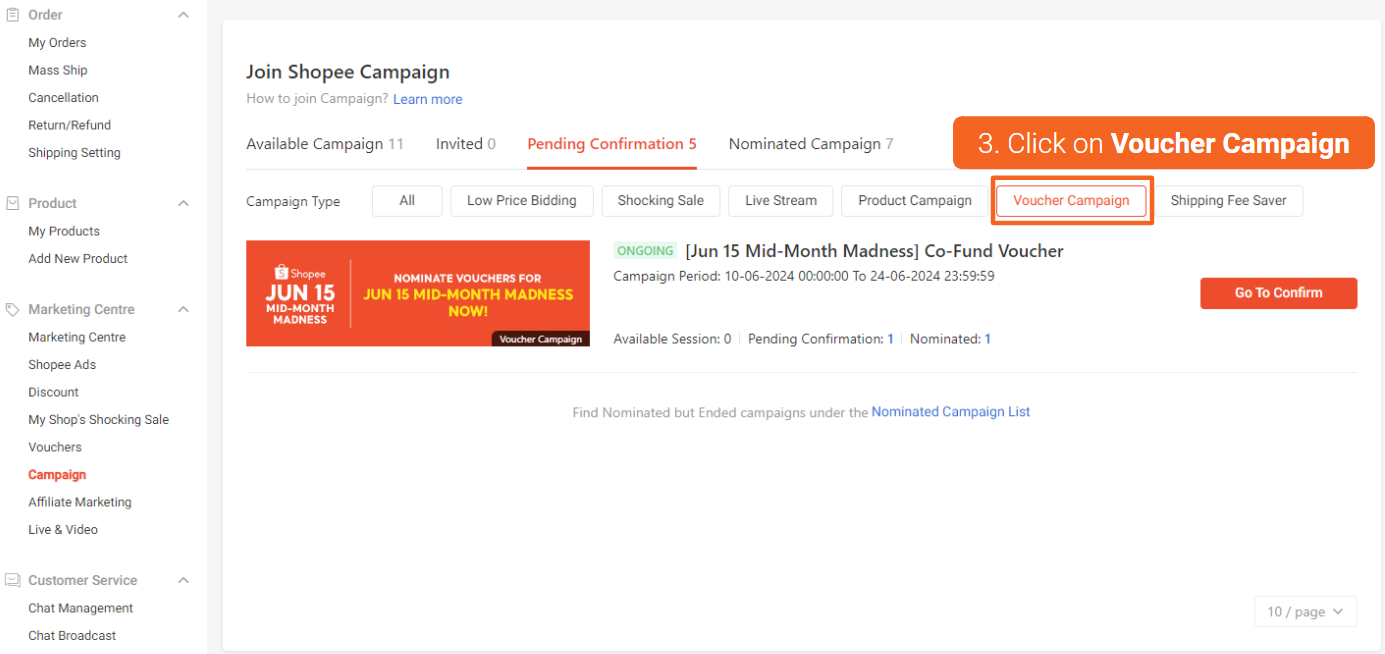Click the Marketing Centre tag icon
The image size is (1385, 654).
coord(13,310)
